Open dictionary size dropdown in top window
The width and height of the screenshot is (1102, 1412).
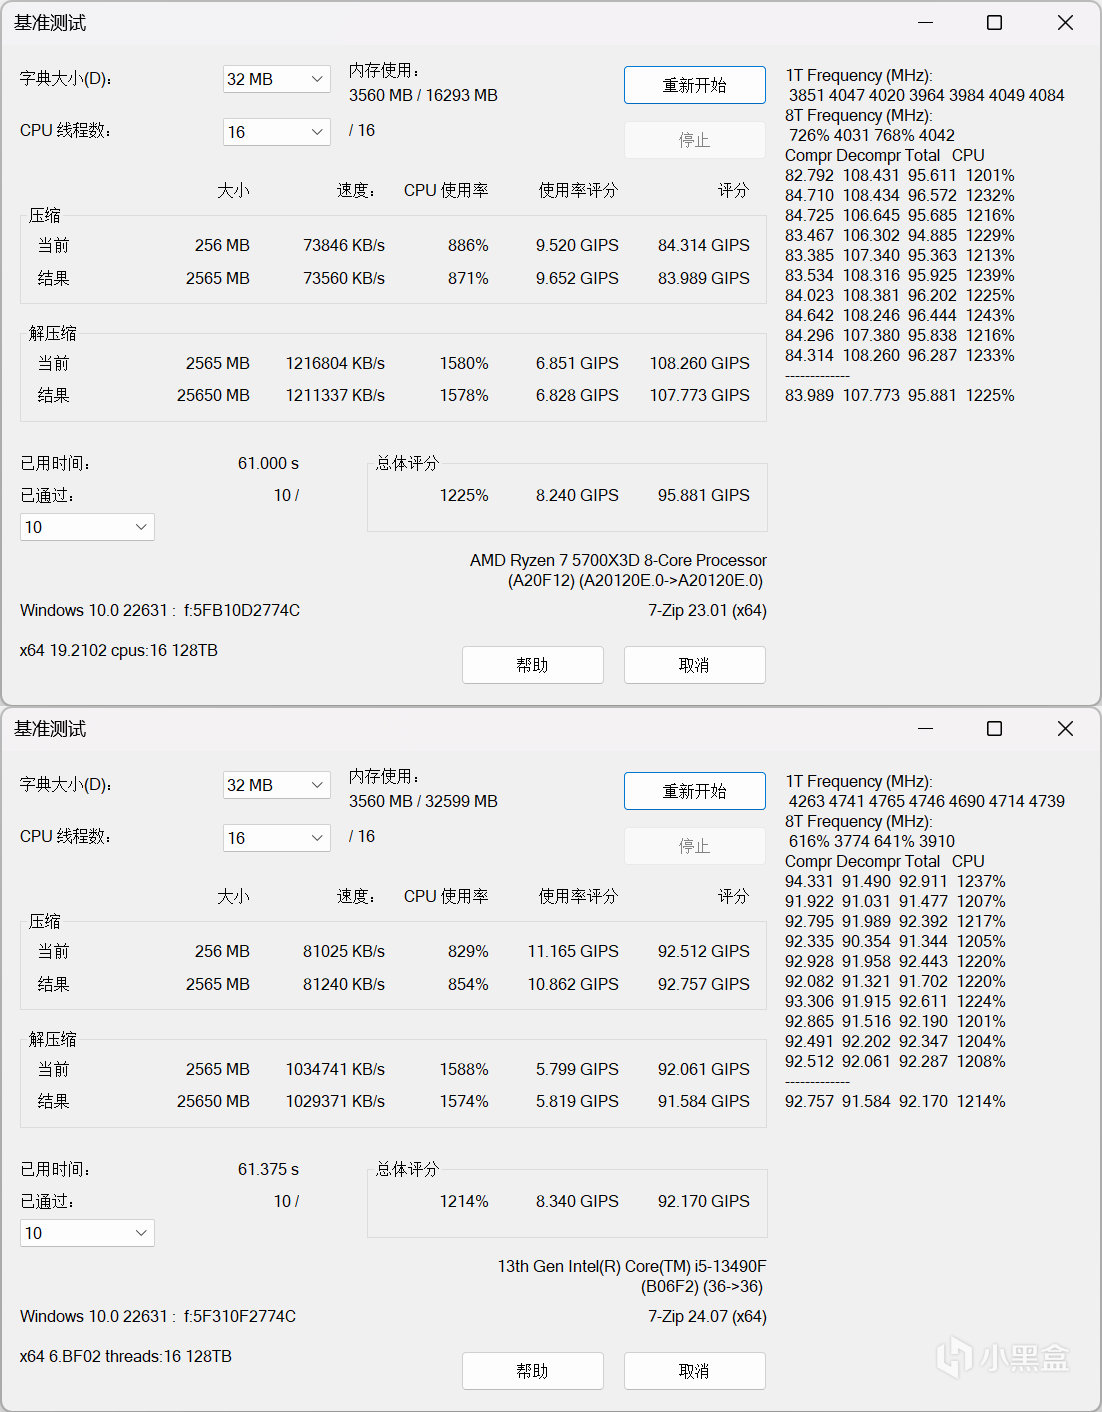pyautogui.click(x=277, y=79)
